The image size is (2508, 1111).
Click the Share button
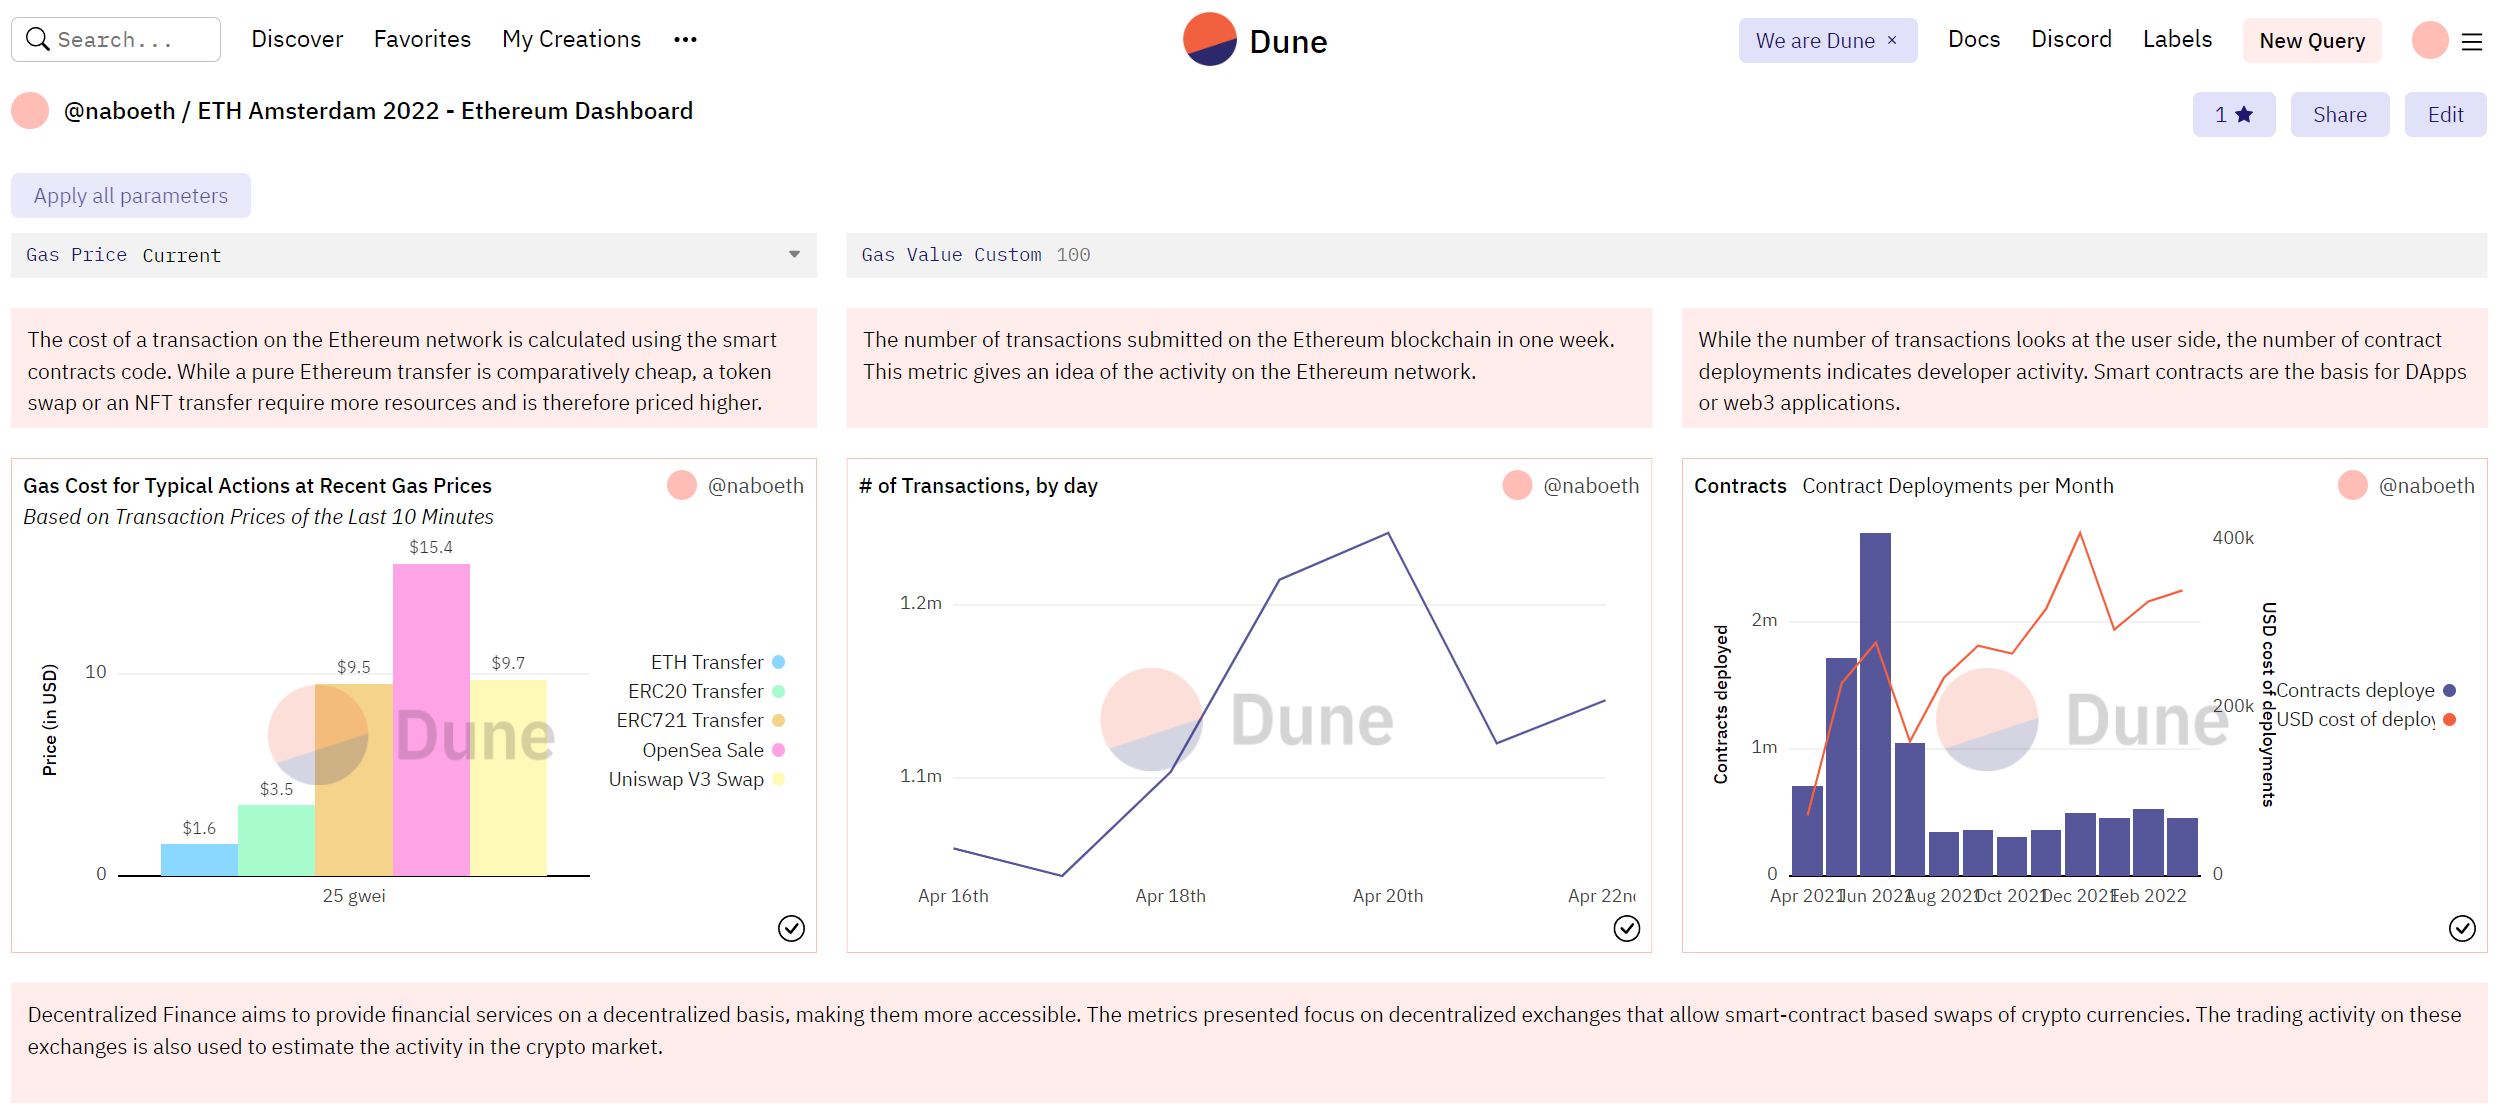click(2340, 114)
